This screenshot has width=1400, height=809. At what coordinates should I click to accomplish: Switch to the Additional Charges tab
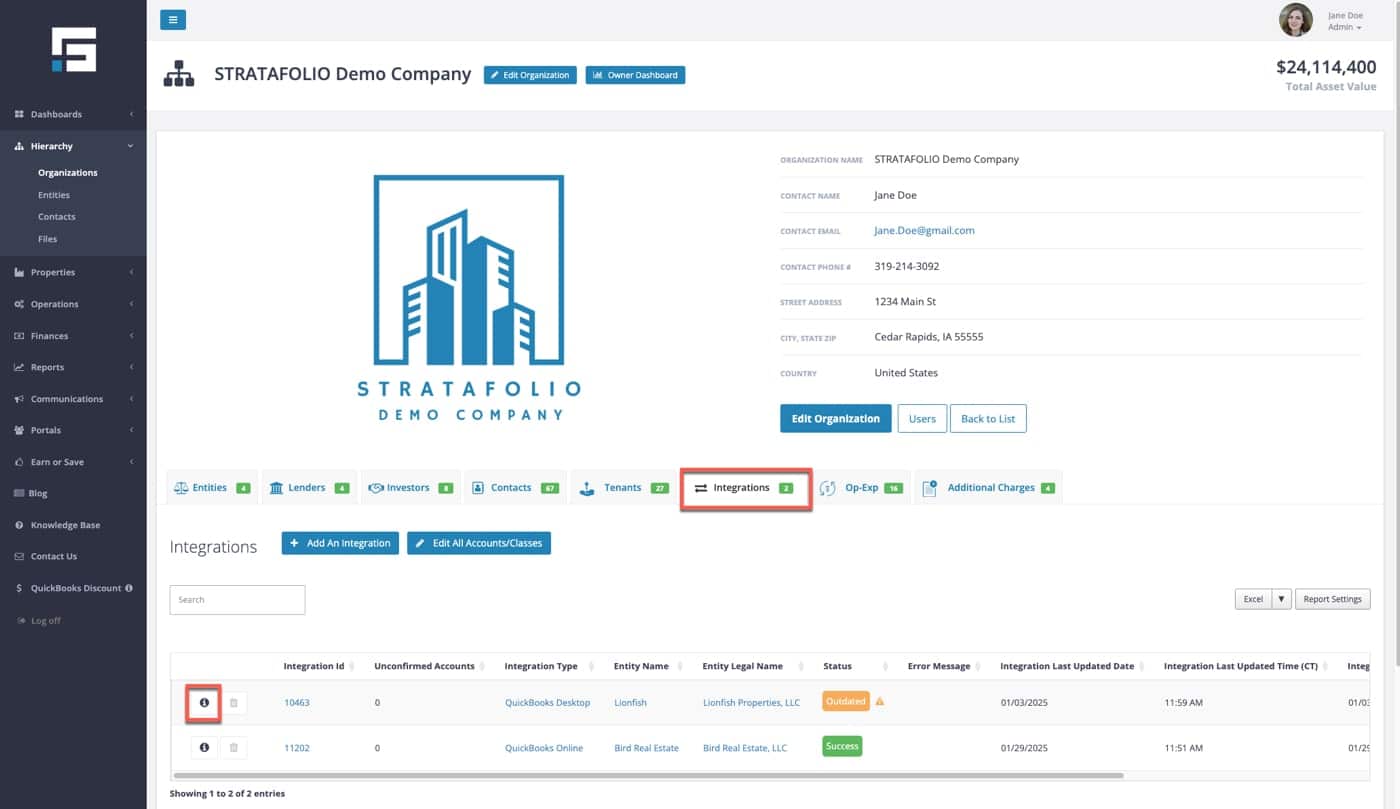pos(988,488)
